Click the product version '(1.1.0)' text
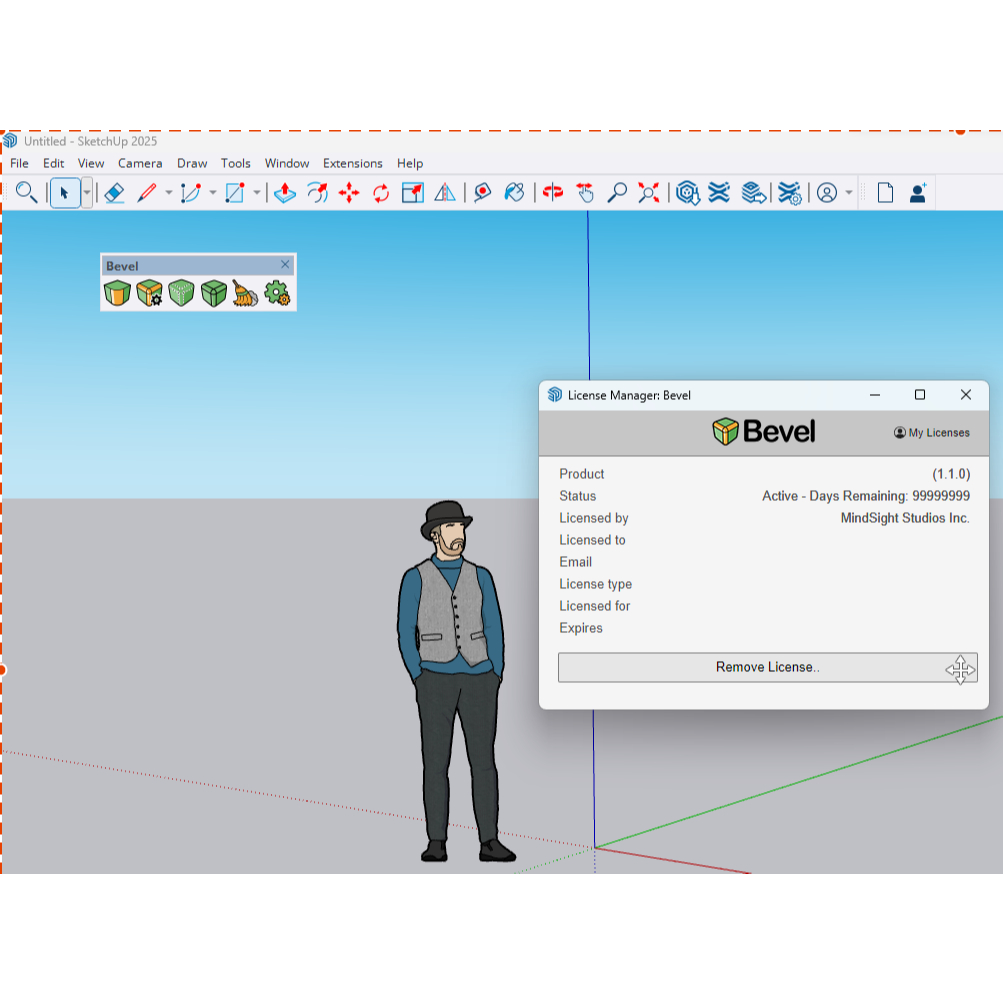The height and width of the screenshot is (1003, 1003). pos(951,474)
